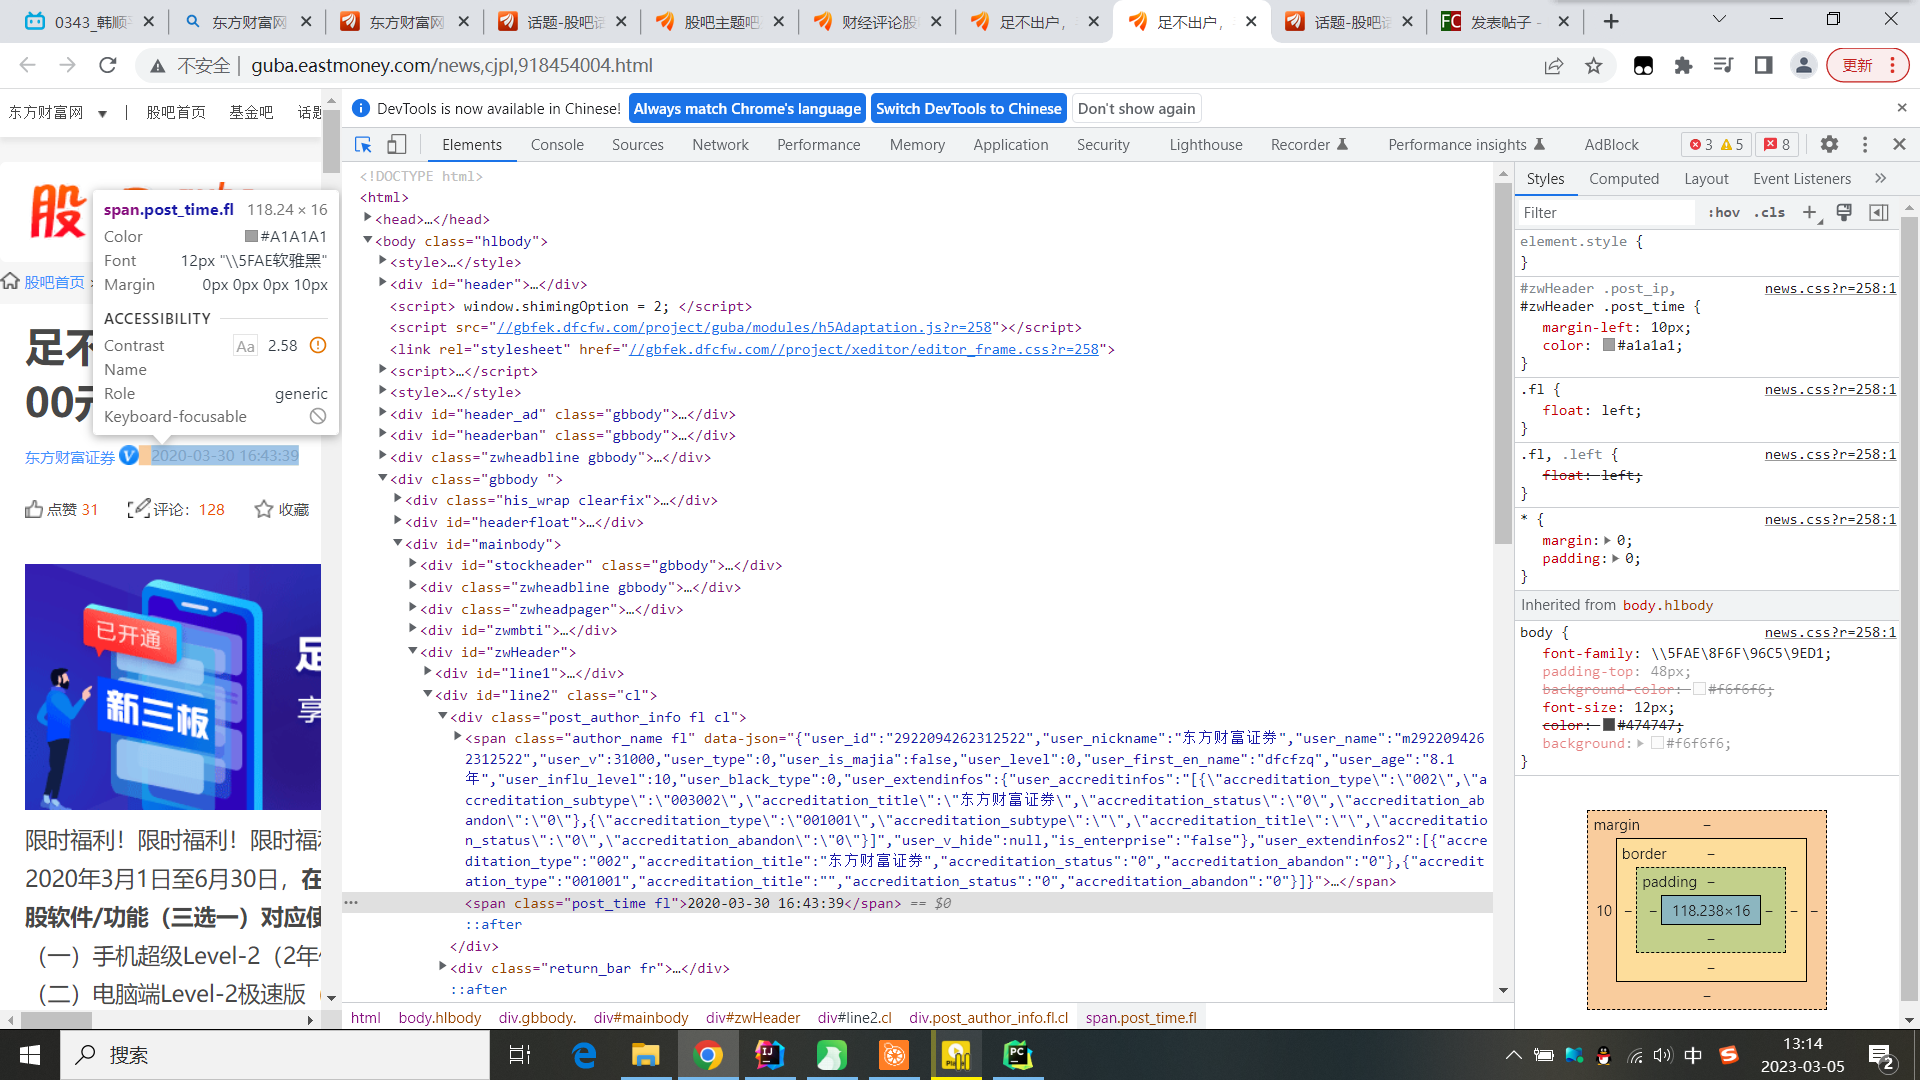Open Chrome from the taskbar
The width and height of the screenshot is (1920, 1080).
tap(708, 1055)
